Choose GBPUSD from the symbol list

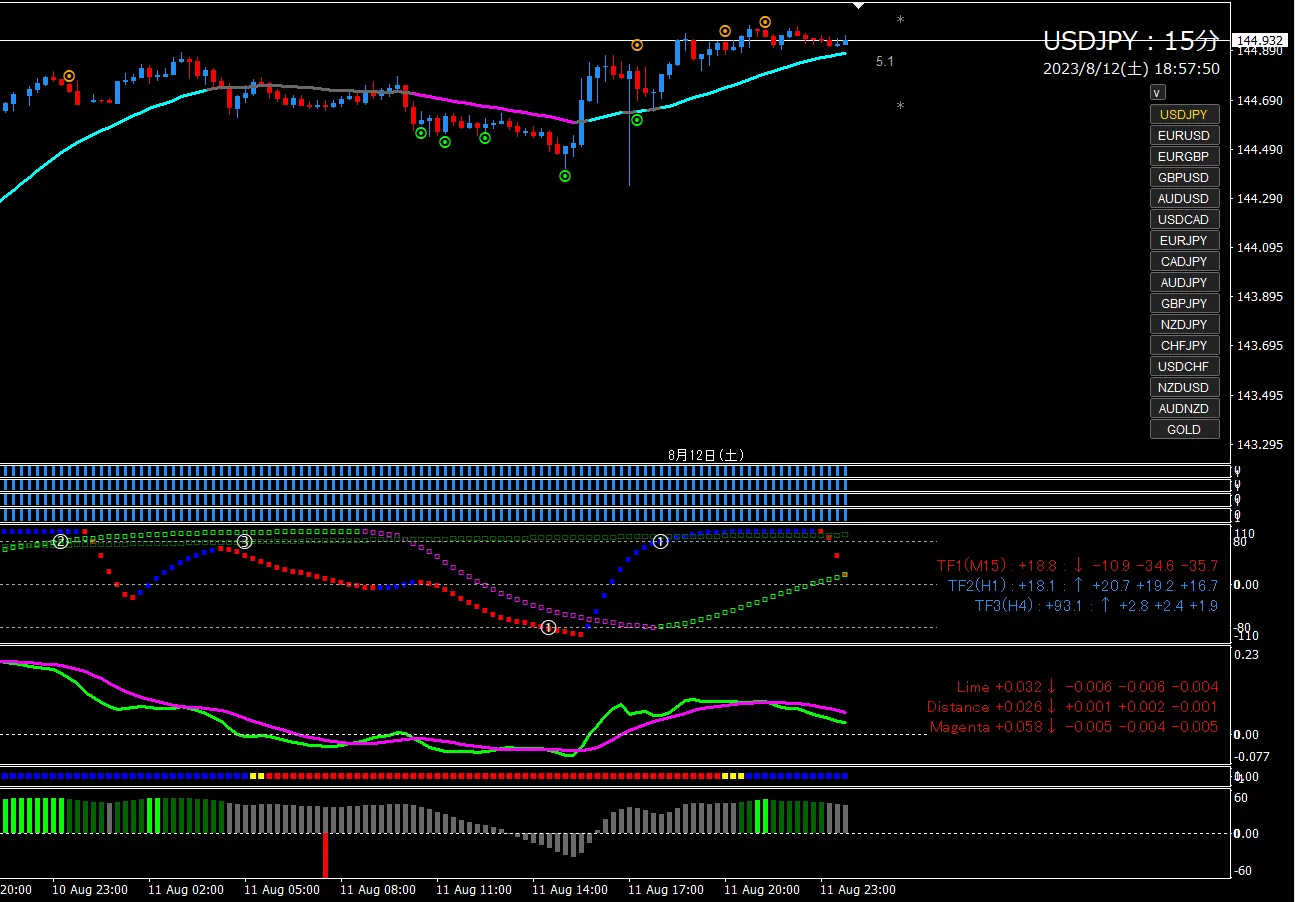coord(1184,178)
